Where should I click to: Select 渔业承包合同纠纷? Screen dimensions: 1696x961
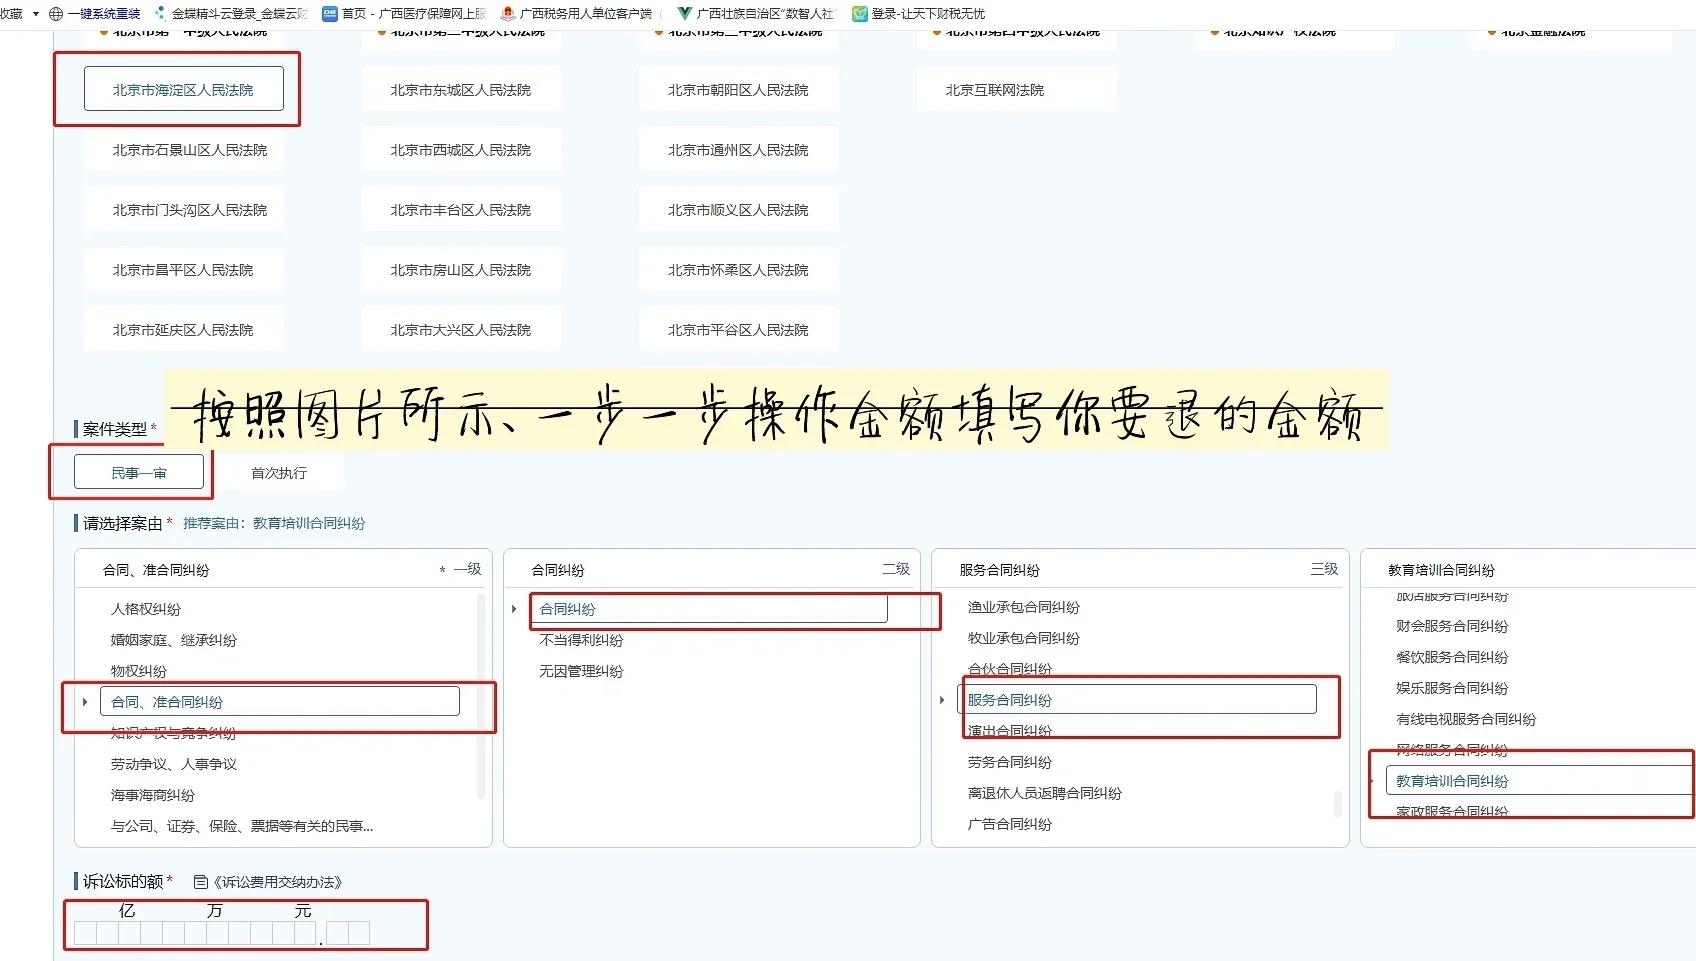point(1024,607)
